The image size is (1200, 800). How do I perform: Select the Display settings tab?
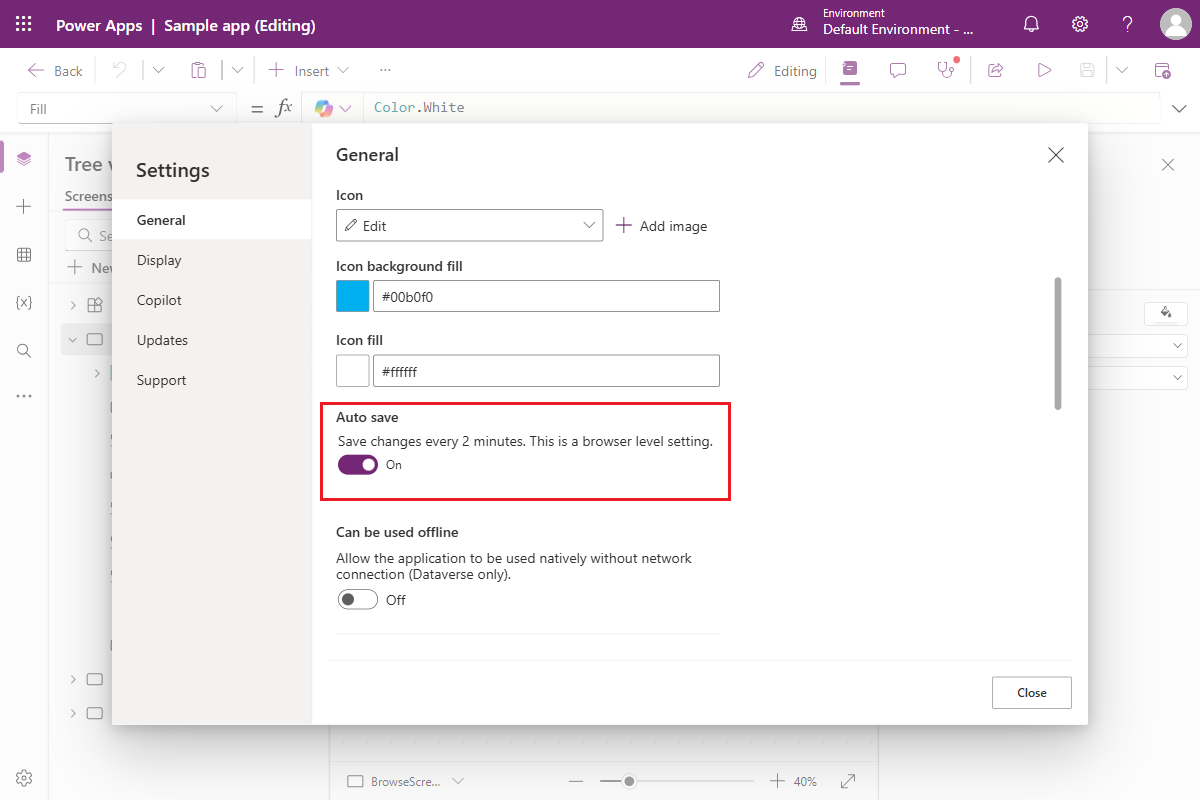click(212, 260)
